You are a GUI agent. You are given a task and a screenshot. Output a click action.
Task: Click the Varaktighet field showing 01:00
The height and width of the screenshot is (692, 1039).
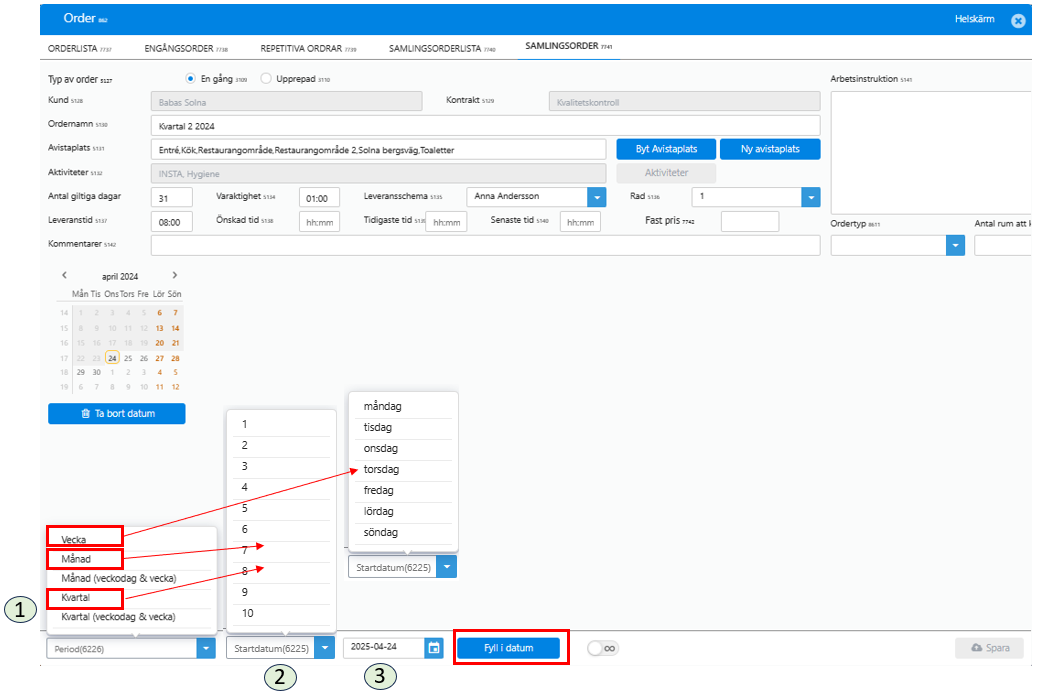pyautogui.click(x=319, y=198)
